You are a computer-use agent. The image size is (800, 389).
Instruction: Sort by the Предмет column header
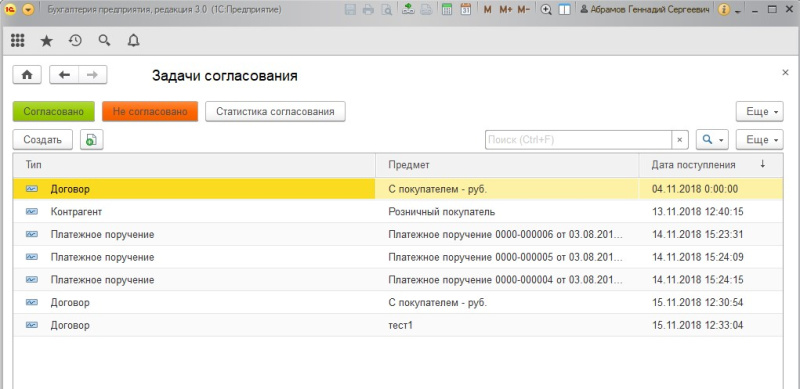point(507,165)
